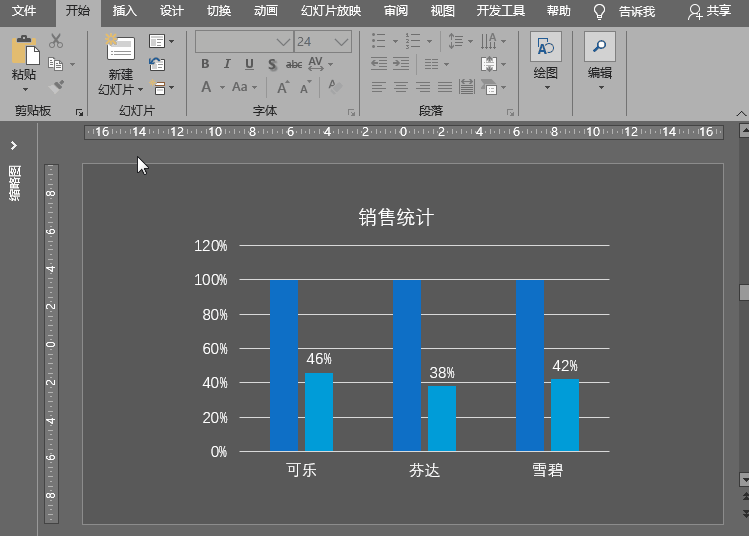Click Clear All Formatting icon
This screenshot has height=536, width=749.
tap(335, 86)
